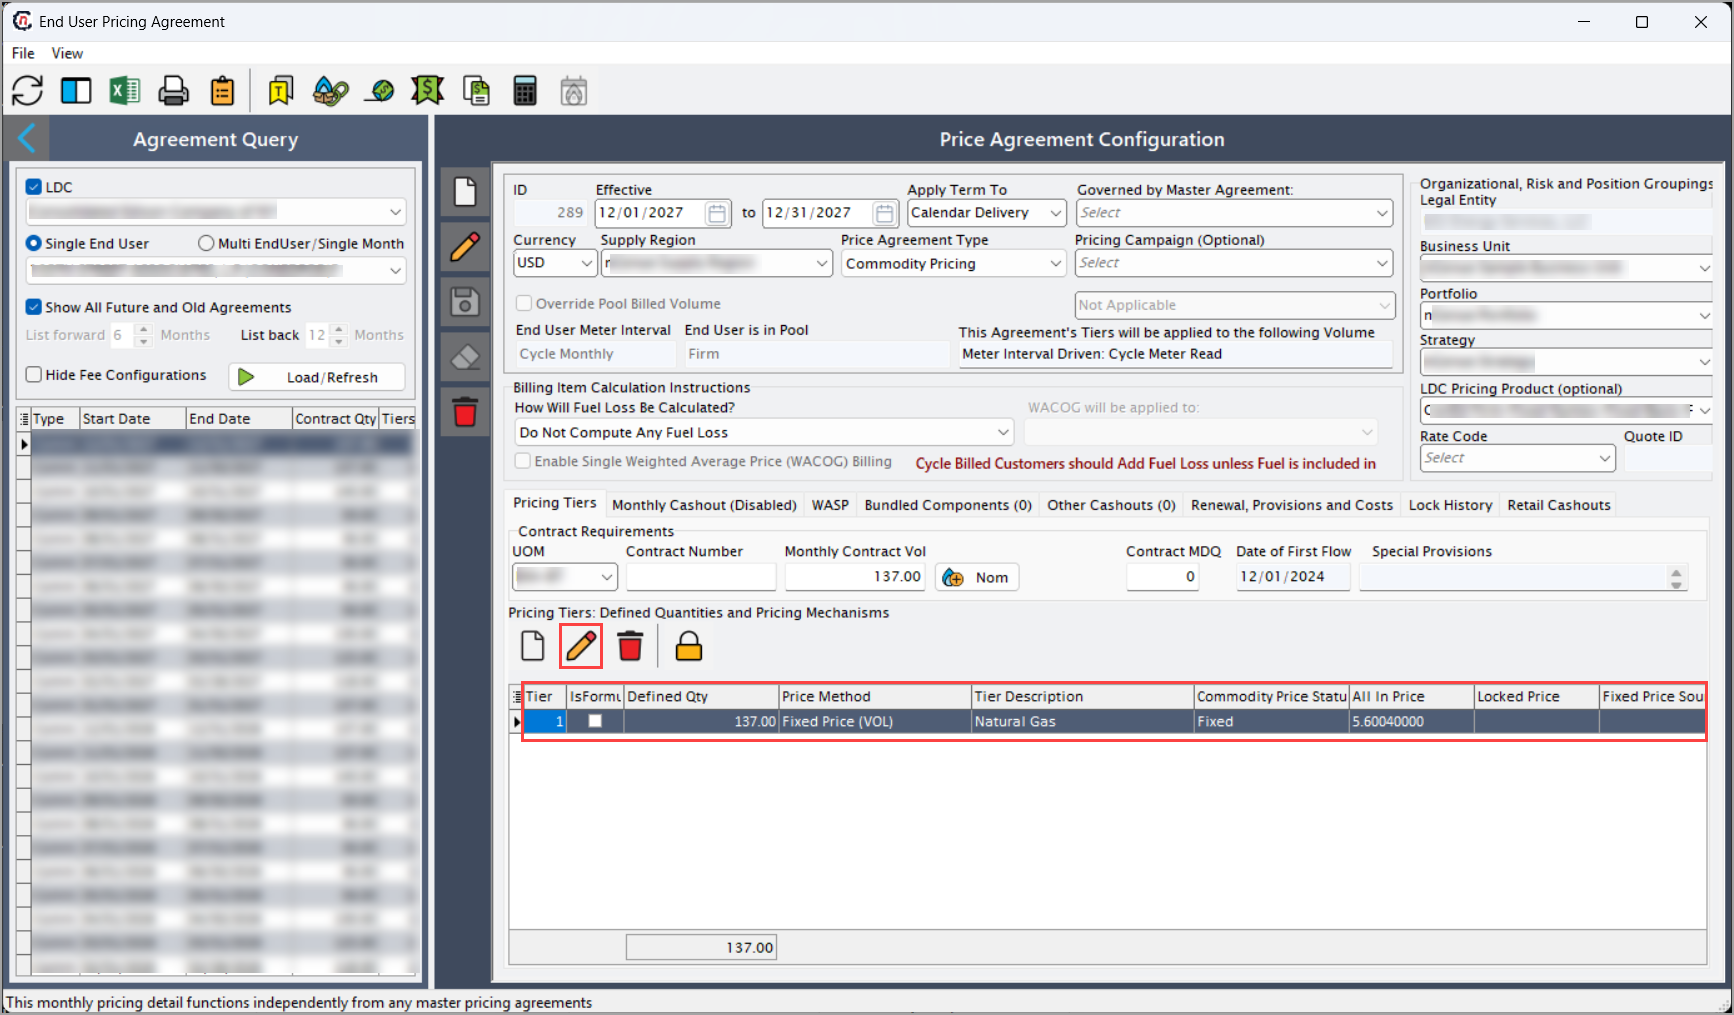The width and height of the screenshot is (1734, 1015).
Task: Click the greyed flame calendar icon
Action: point(574,91)
